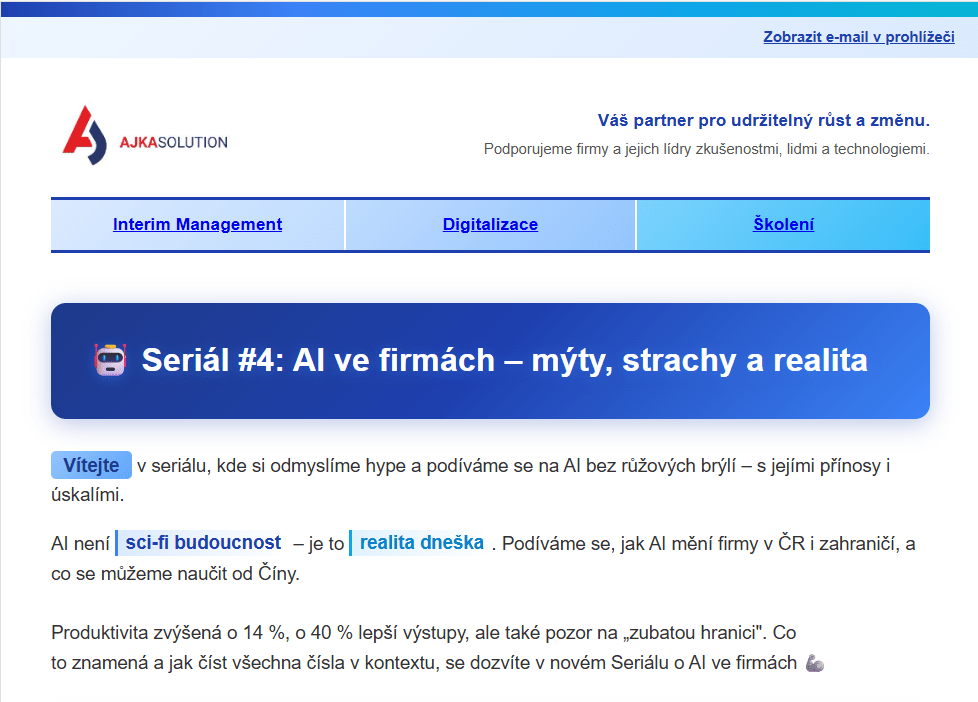Open the Interim Management navigation link
The width and height of the screenshot is (978, 702).
[x=197, y=224]
